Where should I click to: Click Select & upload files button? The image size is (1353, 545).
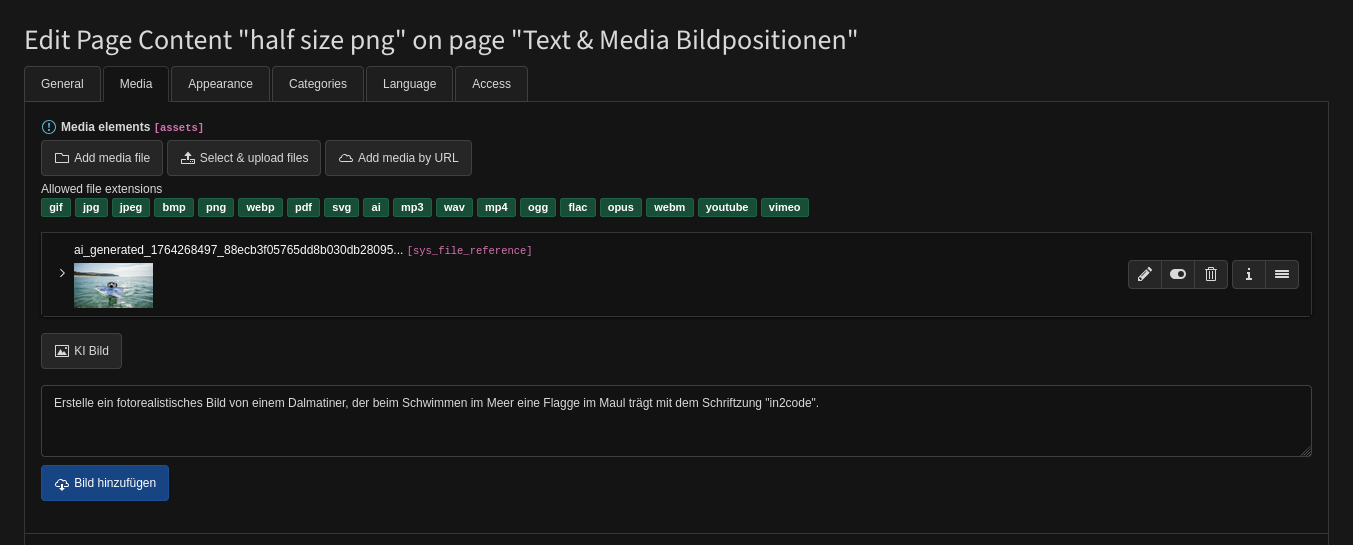244,158
